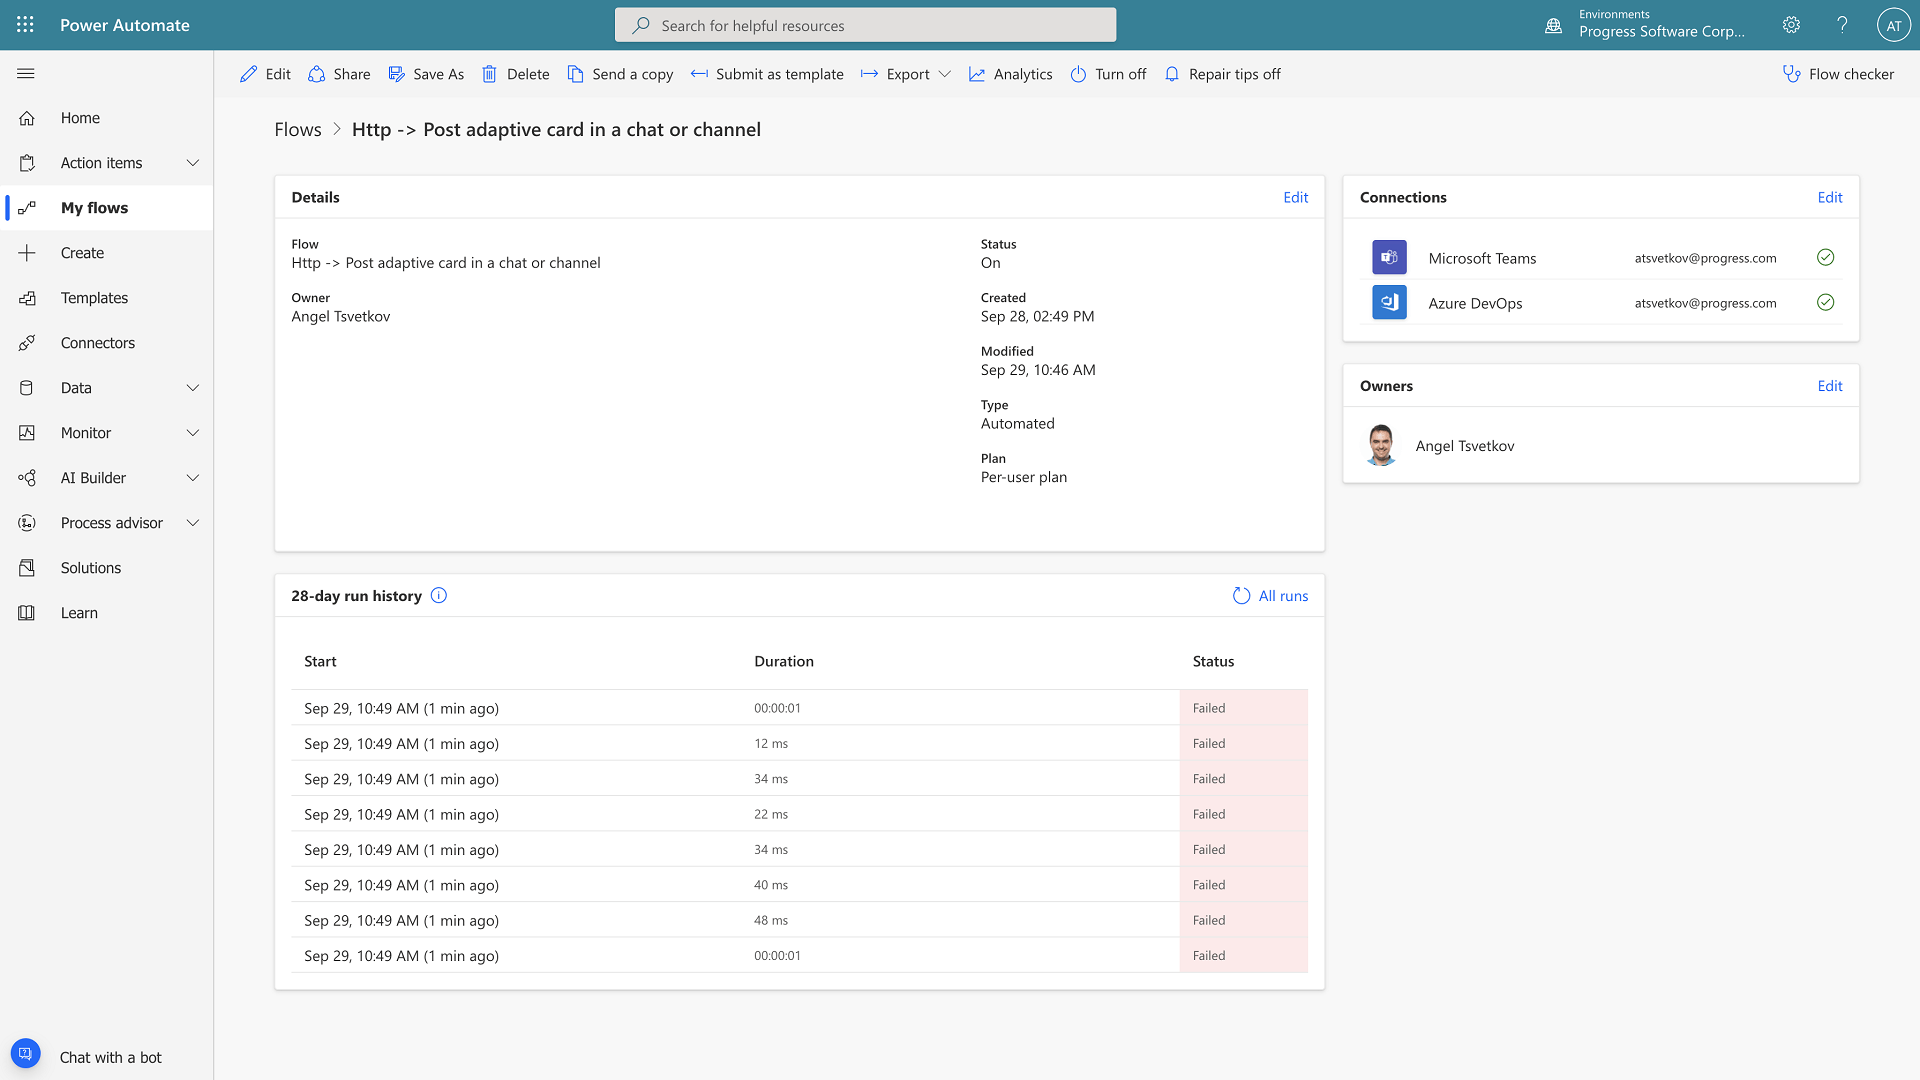Open the Help question mark icon

point(1842,25)
